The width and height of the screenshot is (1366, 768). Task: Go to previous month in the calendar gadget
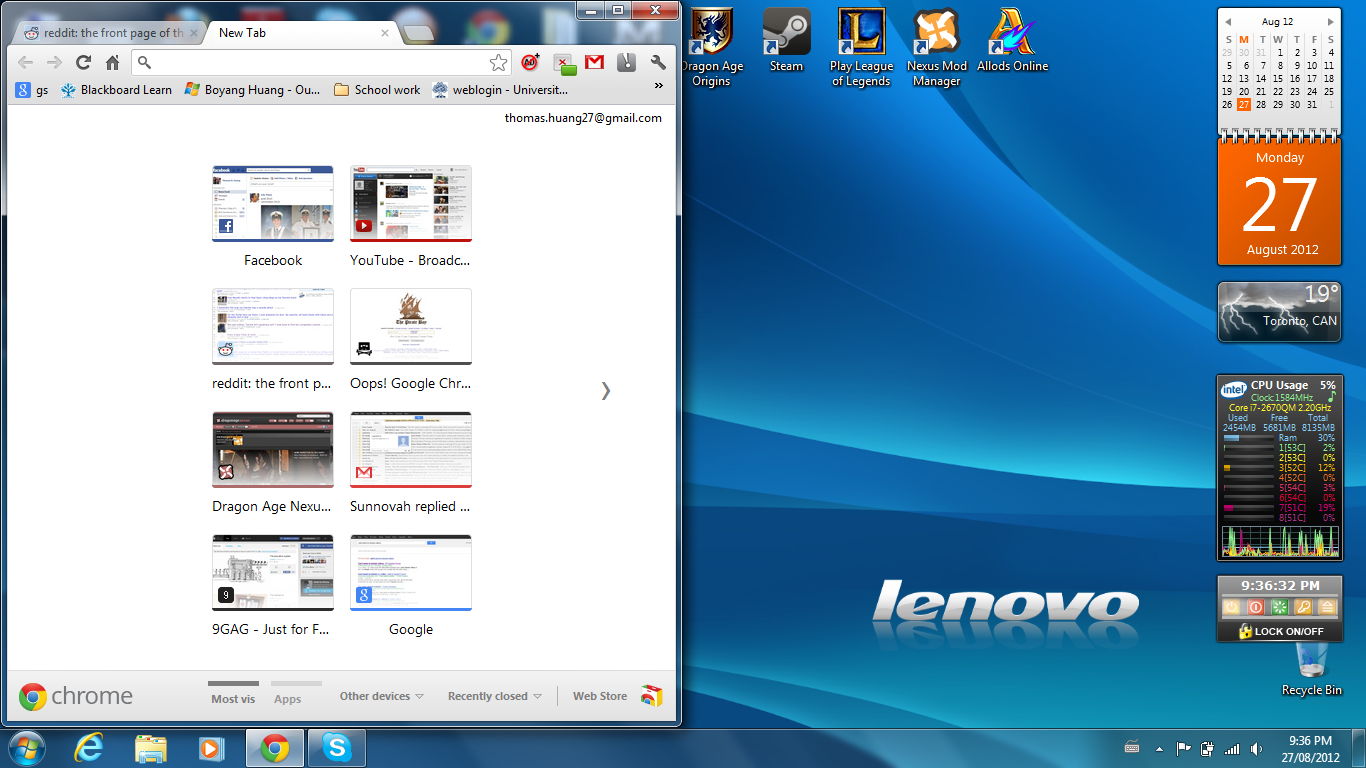[1229, 22]
